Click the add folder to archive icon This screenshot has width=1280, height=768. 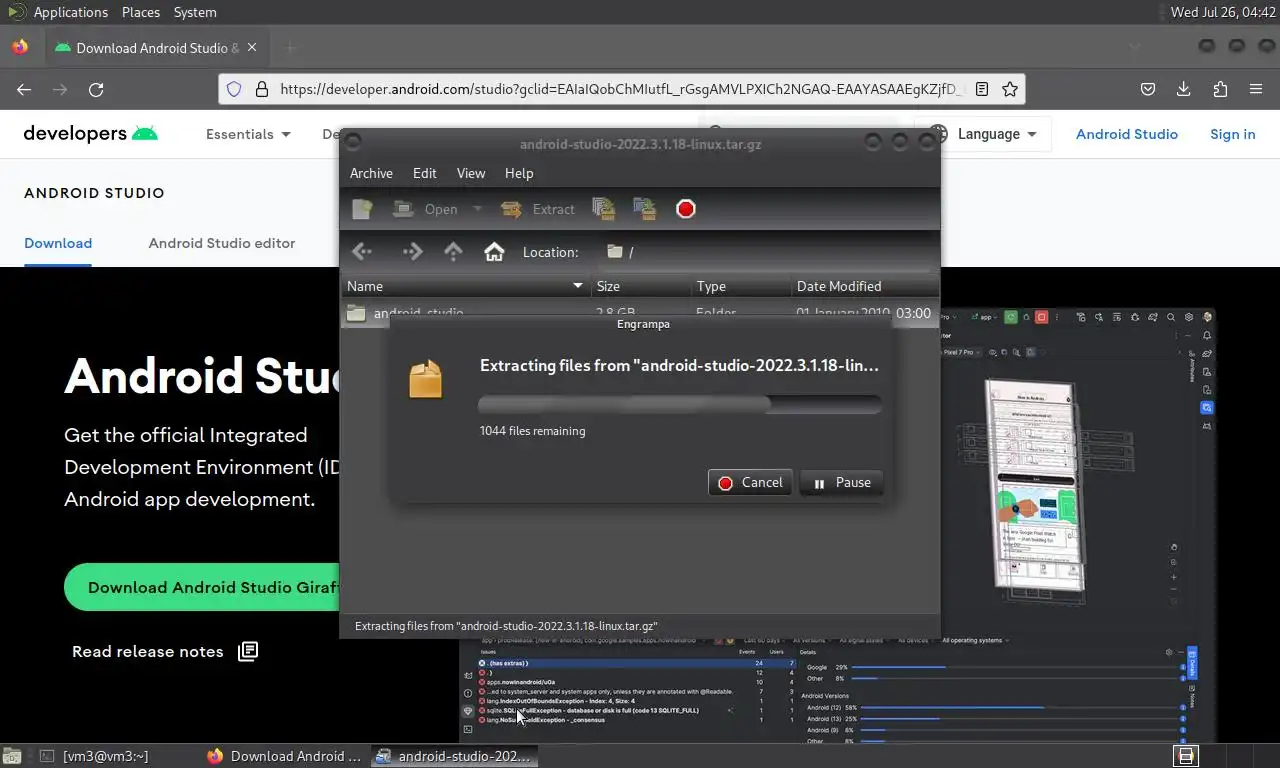(644, 209)
